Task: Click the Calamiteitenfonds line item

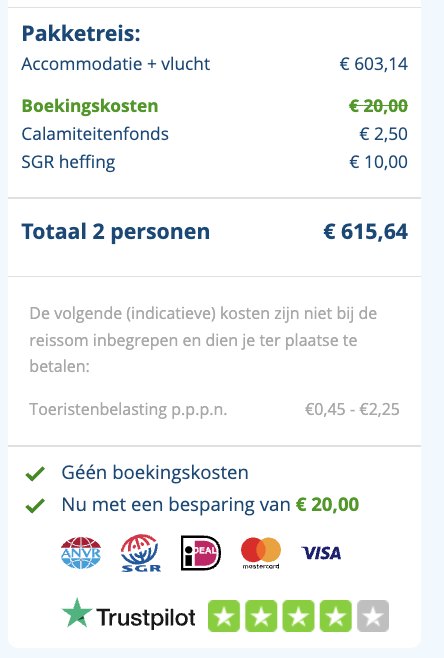Action: (214, 134)
